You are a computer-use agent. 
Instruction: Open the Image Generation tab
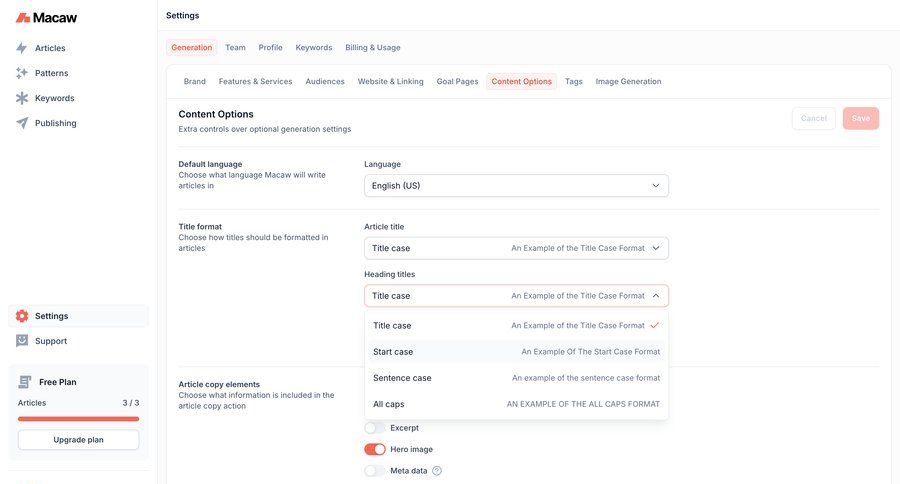click(x=628, y=81)
